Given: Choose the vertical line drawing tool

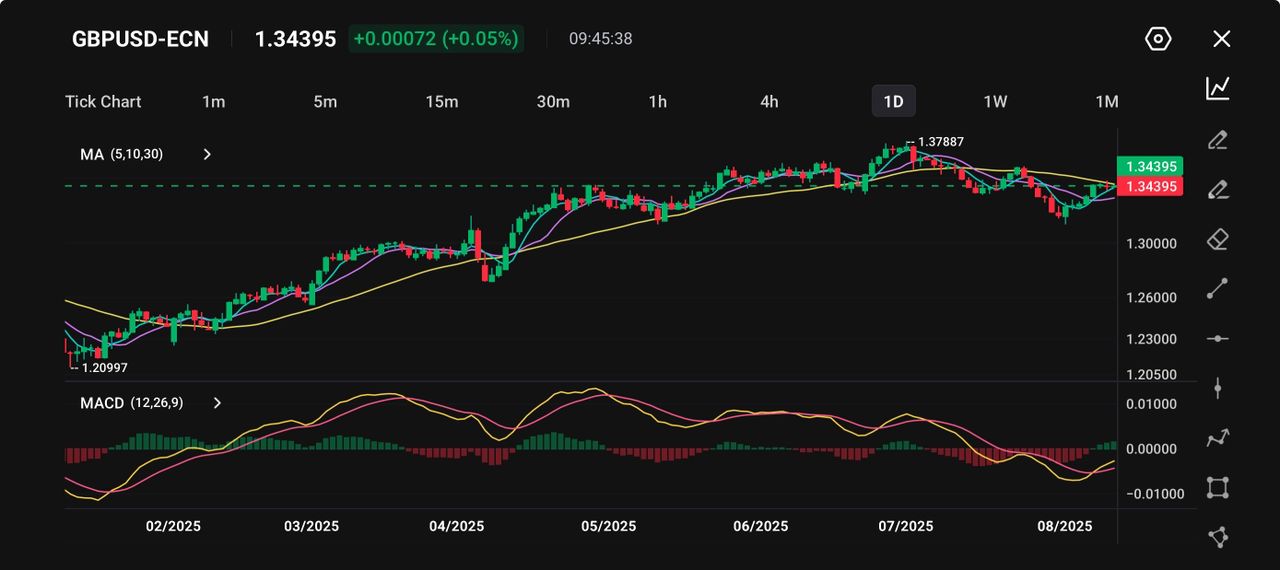Looking at the screenshot, I should pyautogui.click(x=1217, y=388).
